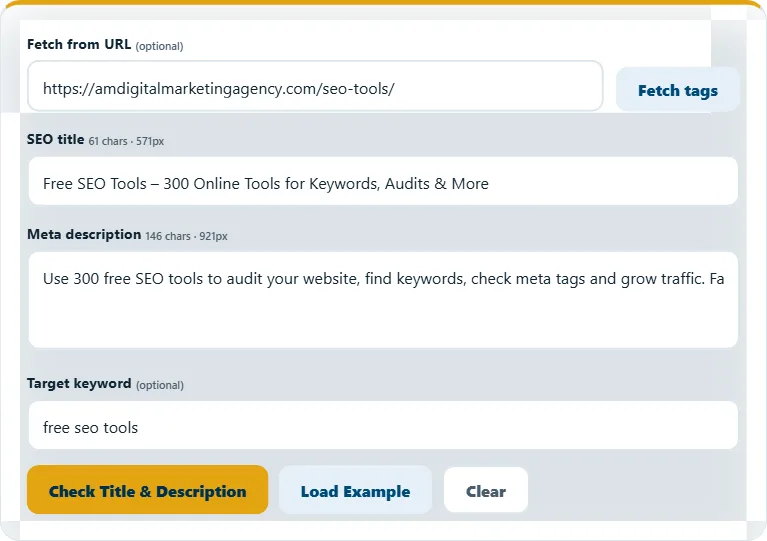Screen dimensions: 767x541
Task: Click the 'Target keyword' label
Action: pyautogui.click(x=79, y=383)
